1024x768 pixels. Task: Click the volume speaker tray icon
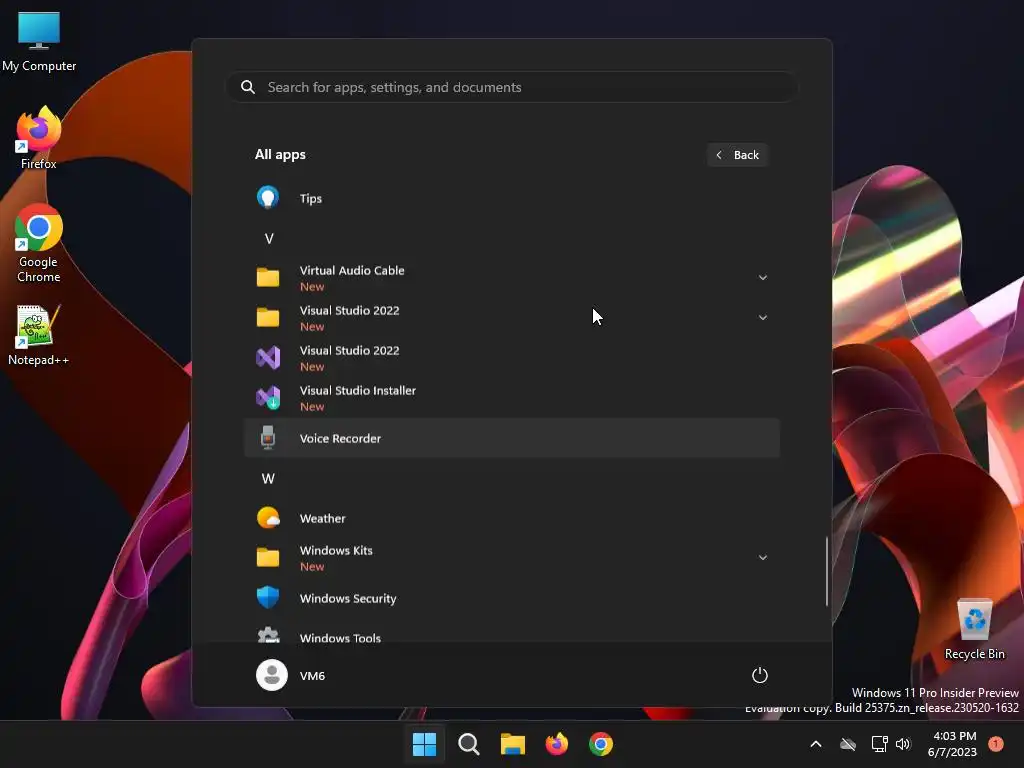point(903,744)
